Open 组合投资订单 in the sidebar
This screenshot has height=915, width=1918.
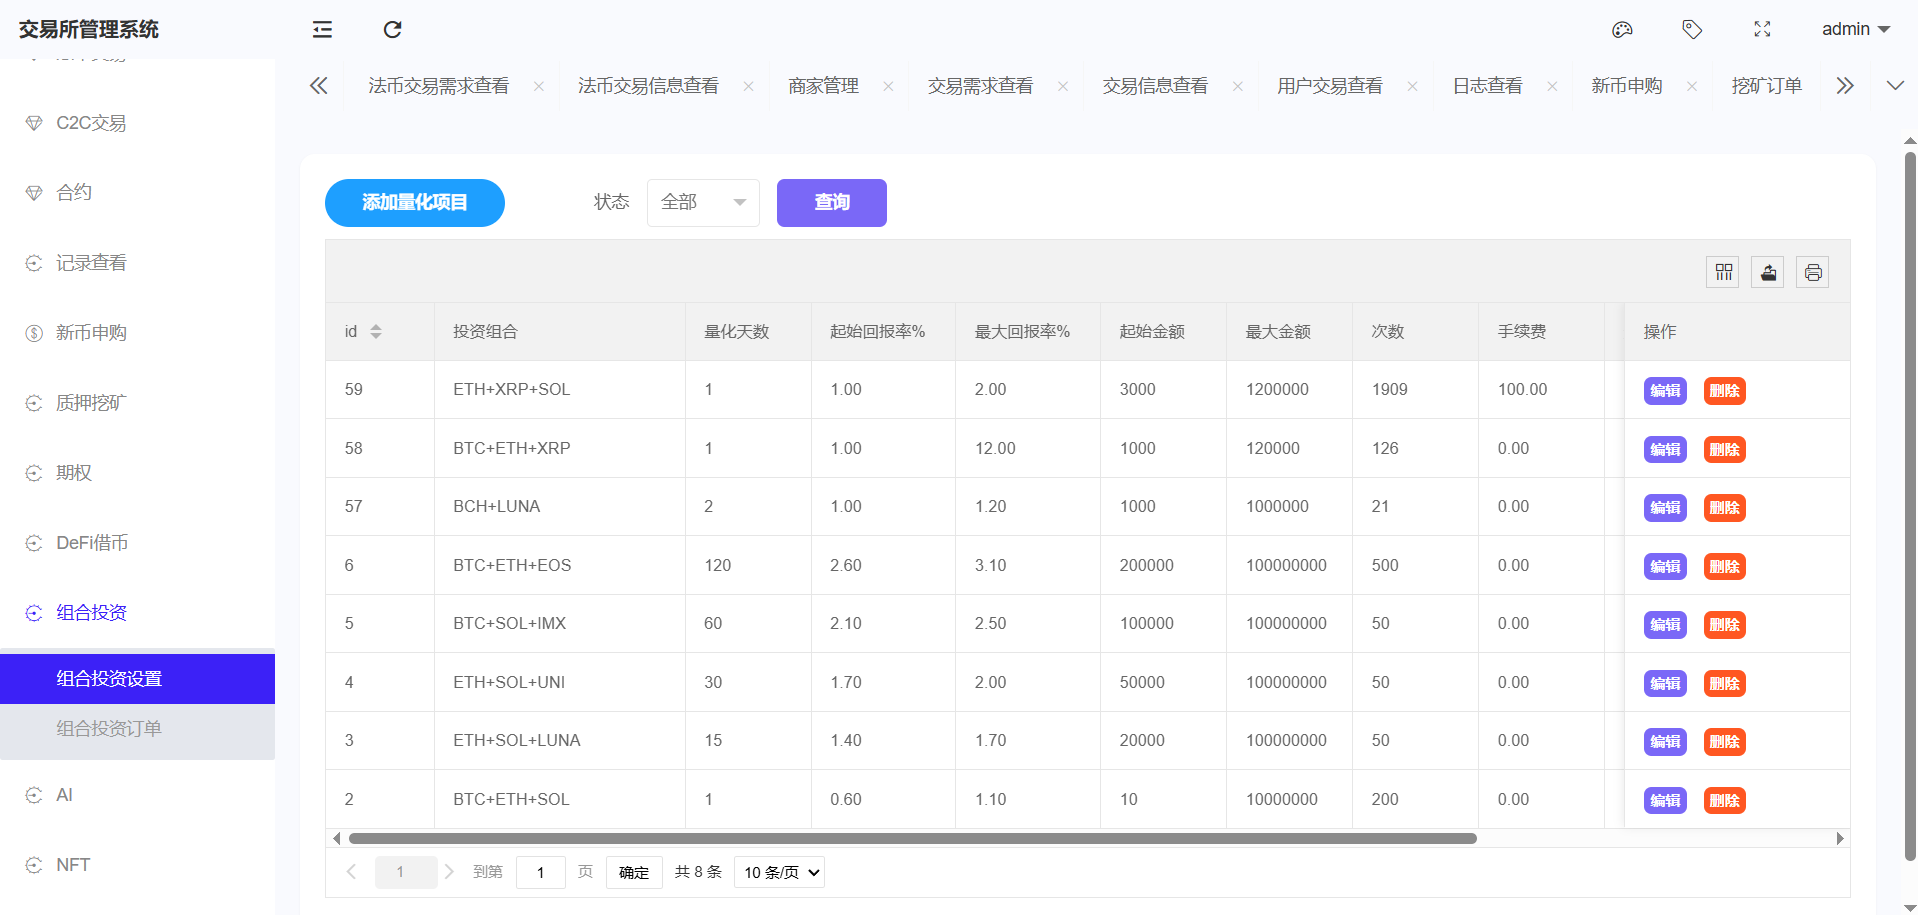[109, 729]
